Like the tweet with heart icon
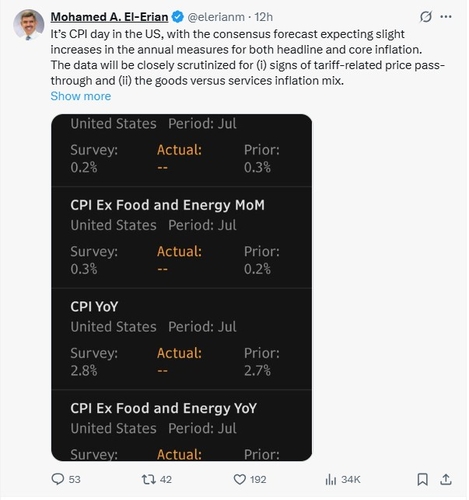Screen dimensions: 469x500 239,479
